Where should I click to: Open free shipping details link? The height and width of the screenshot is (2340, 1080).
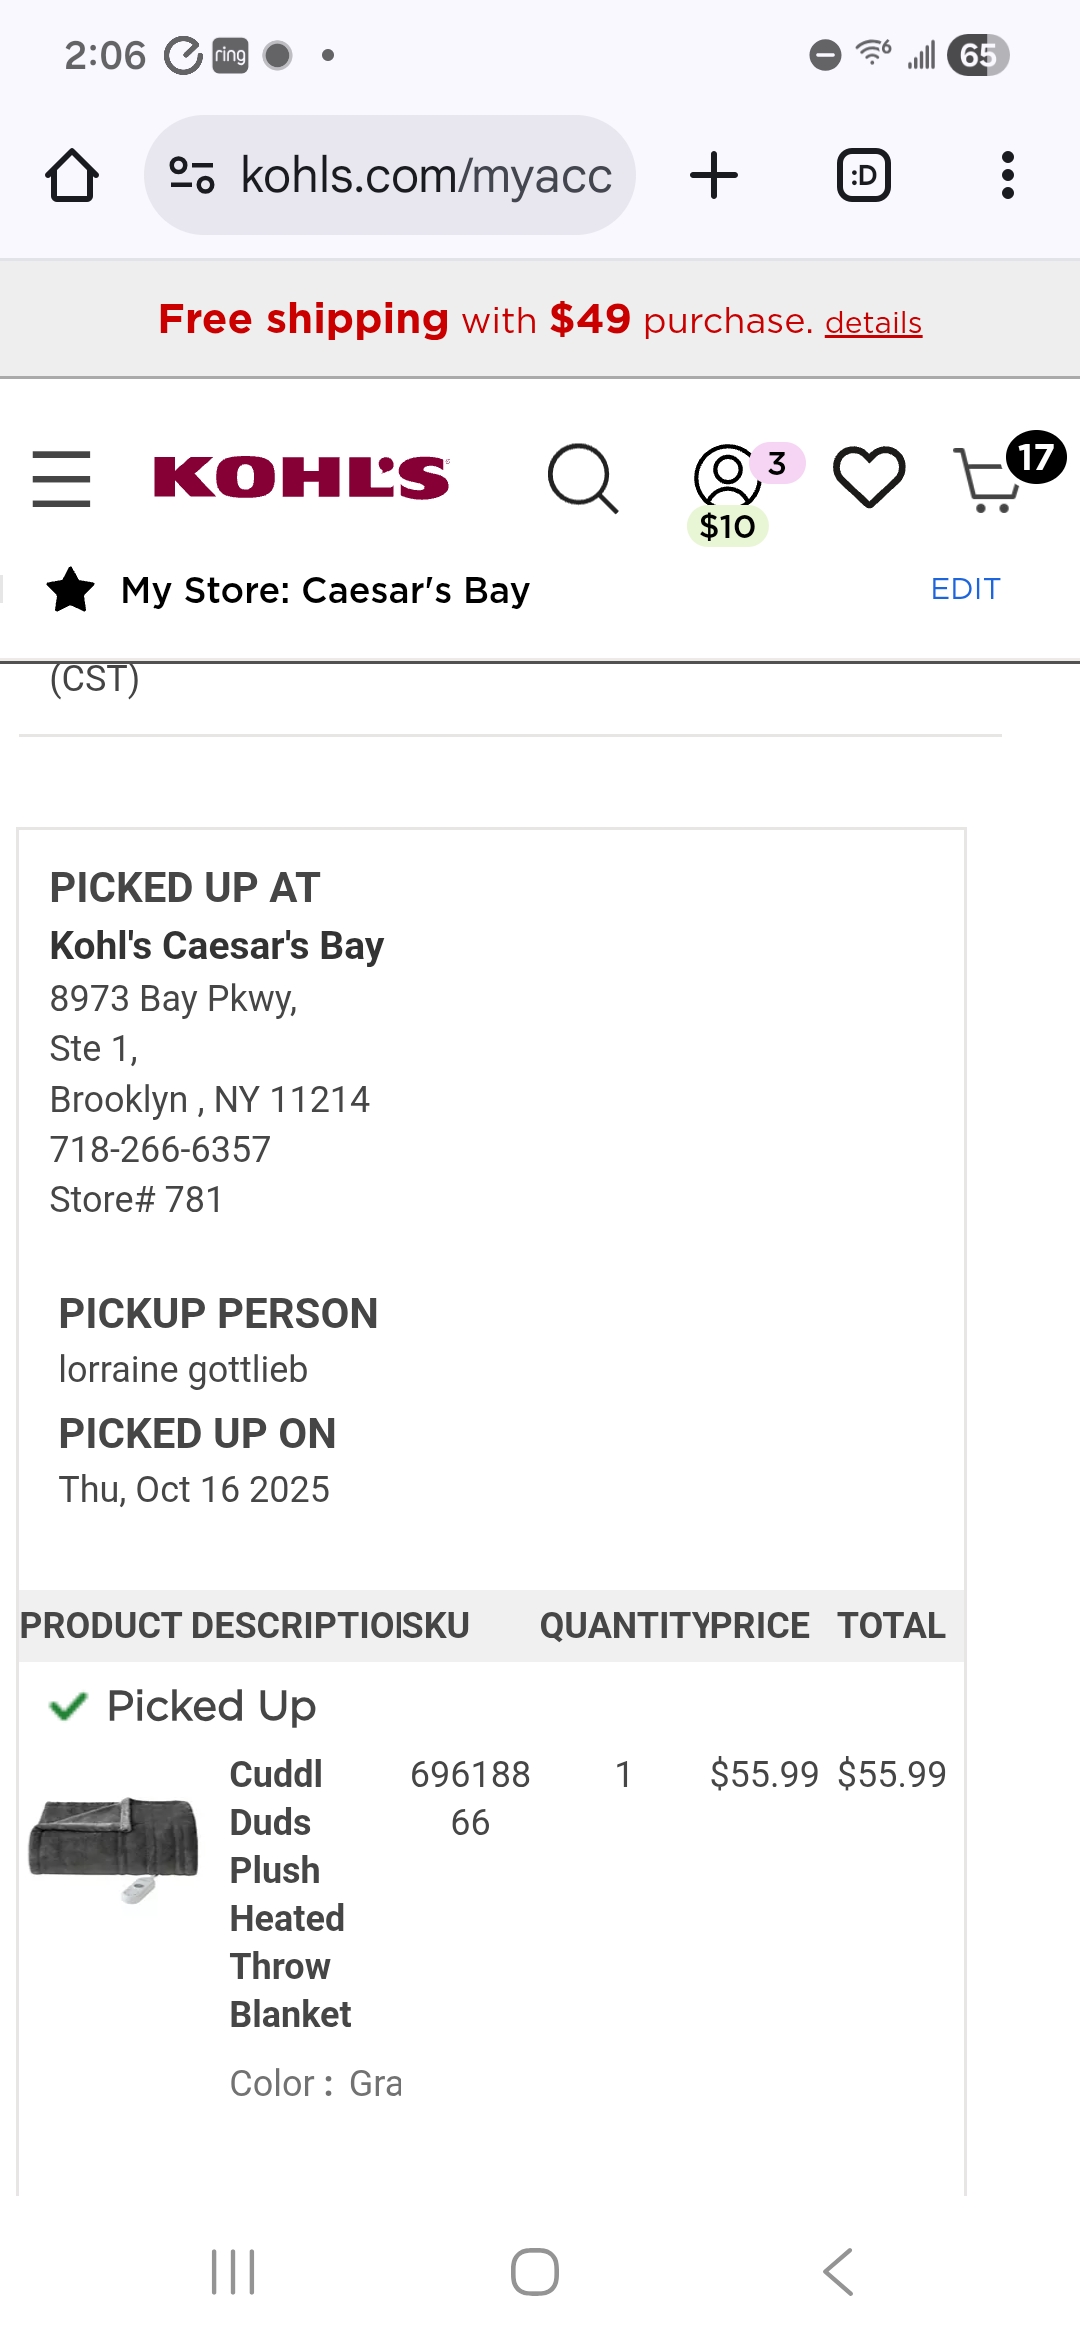pos(873,323)
